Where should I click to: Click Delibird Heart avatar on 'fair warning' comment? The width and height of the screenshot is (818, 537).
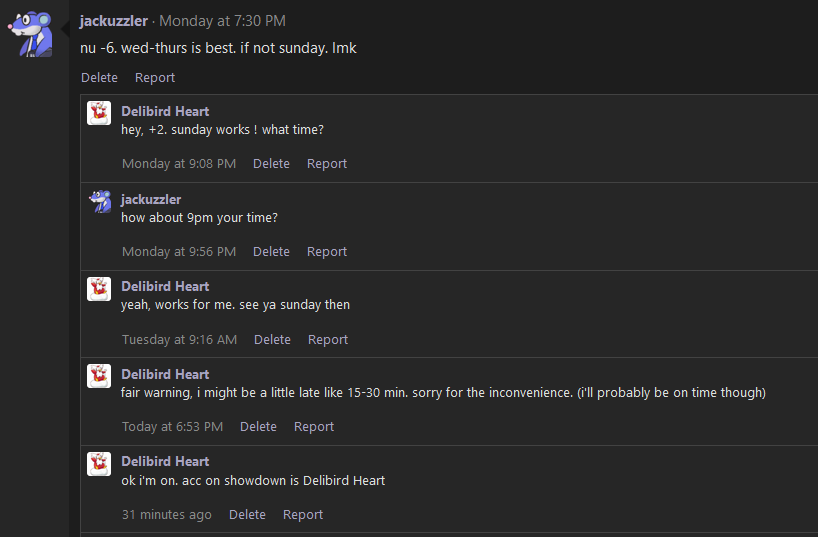point(99,376)
